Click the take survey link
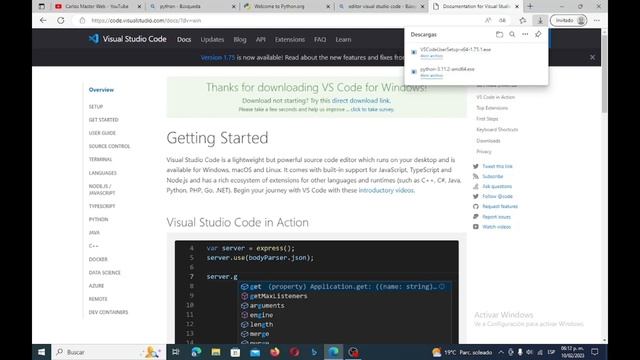This screenshot has height=360, width=640. click(x=372, y=109)
